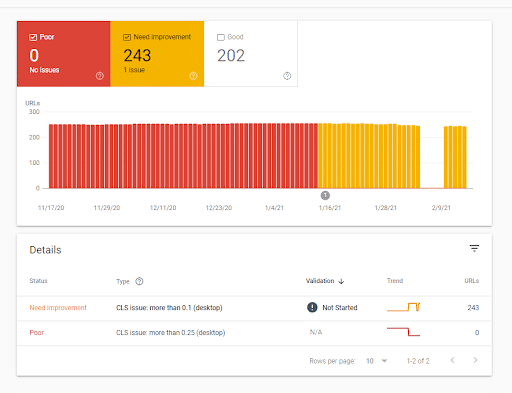Open CLS issue more than 0.1 row

pos(254,308)
